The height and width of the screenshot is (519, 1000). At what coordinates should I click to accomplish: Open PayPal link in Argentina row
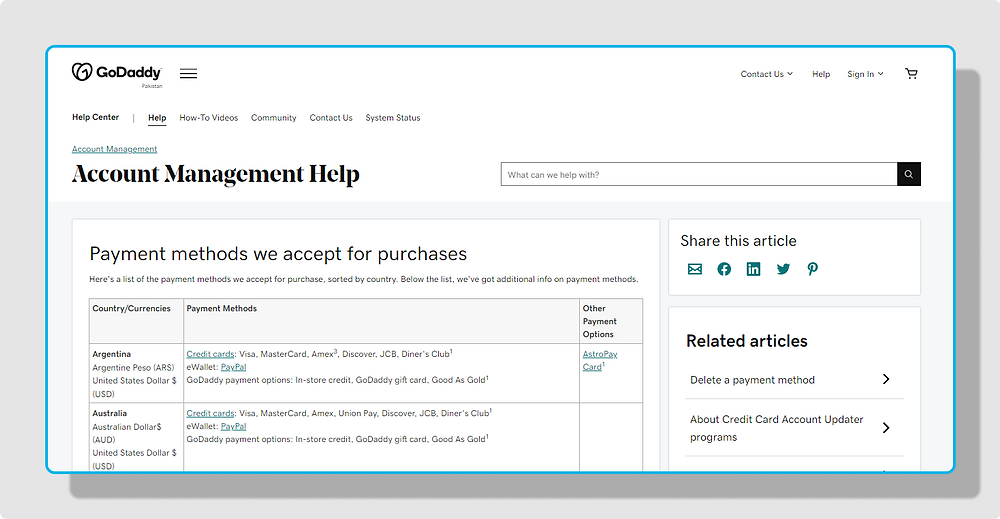pyautogui.click(x=233, y=367)
